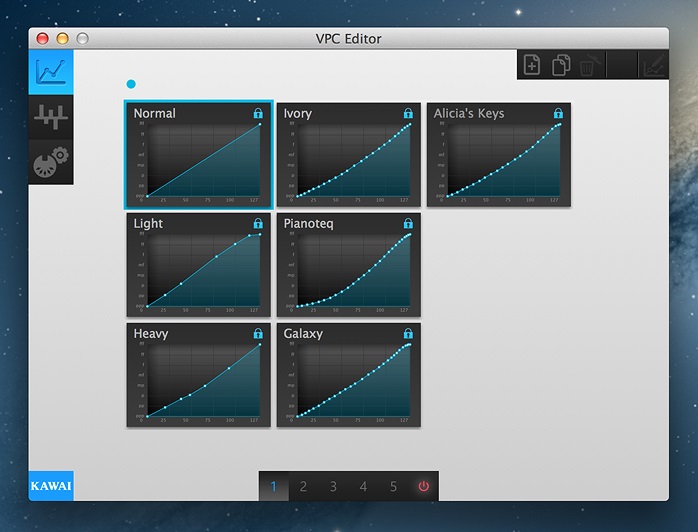
Task: Open the MIDI settings sidebar tab
Action: pos(51,162)
